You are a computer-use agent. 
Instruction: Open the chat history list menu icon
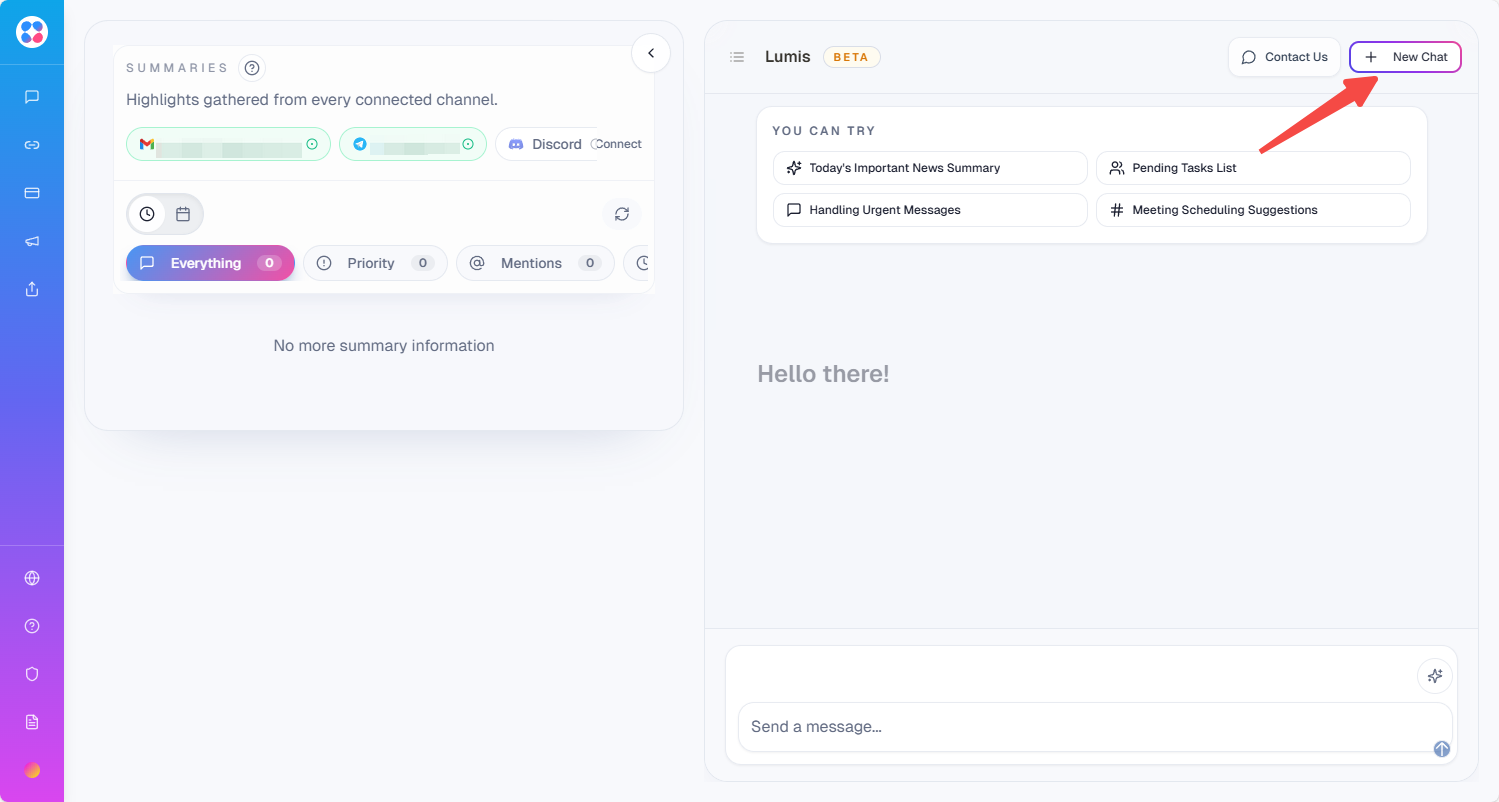click(x=737, y=57)
